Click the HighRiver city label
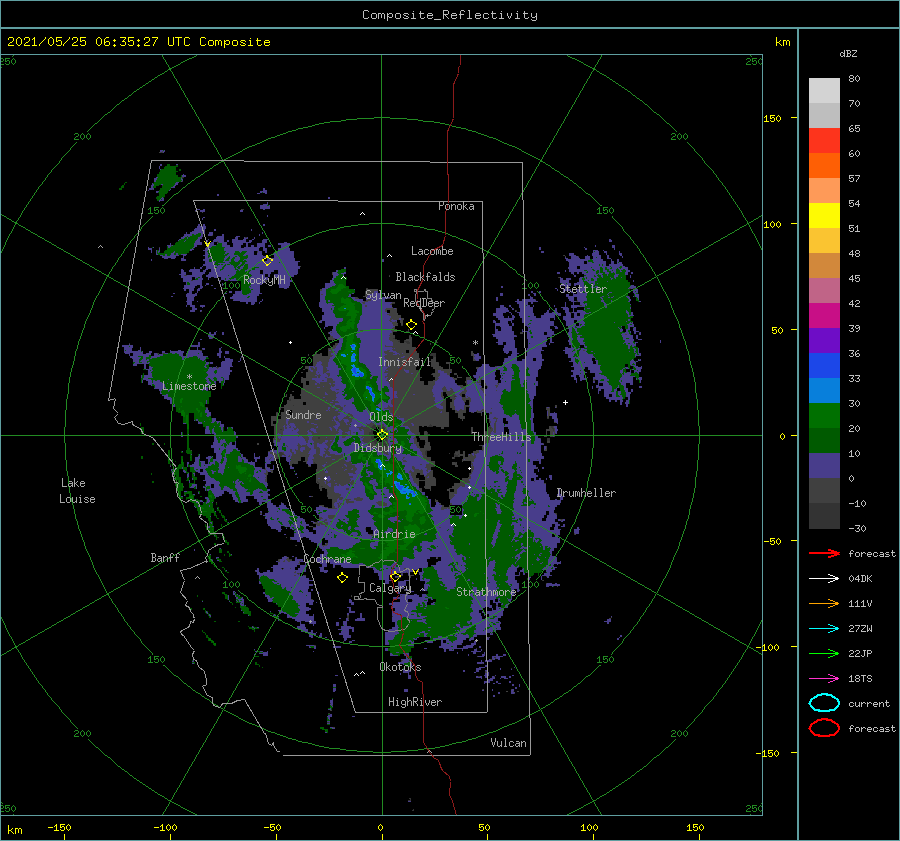 coord(415,702)
